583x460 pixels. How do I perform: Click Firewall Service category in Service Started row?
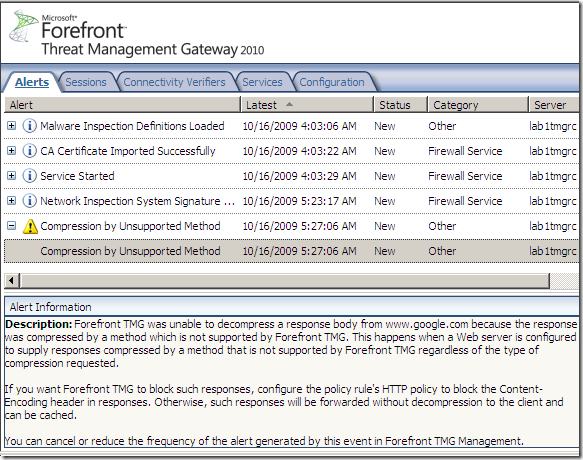(465, 176)
